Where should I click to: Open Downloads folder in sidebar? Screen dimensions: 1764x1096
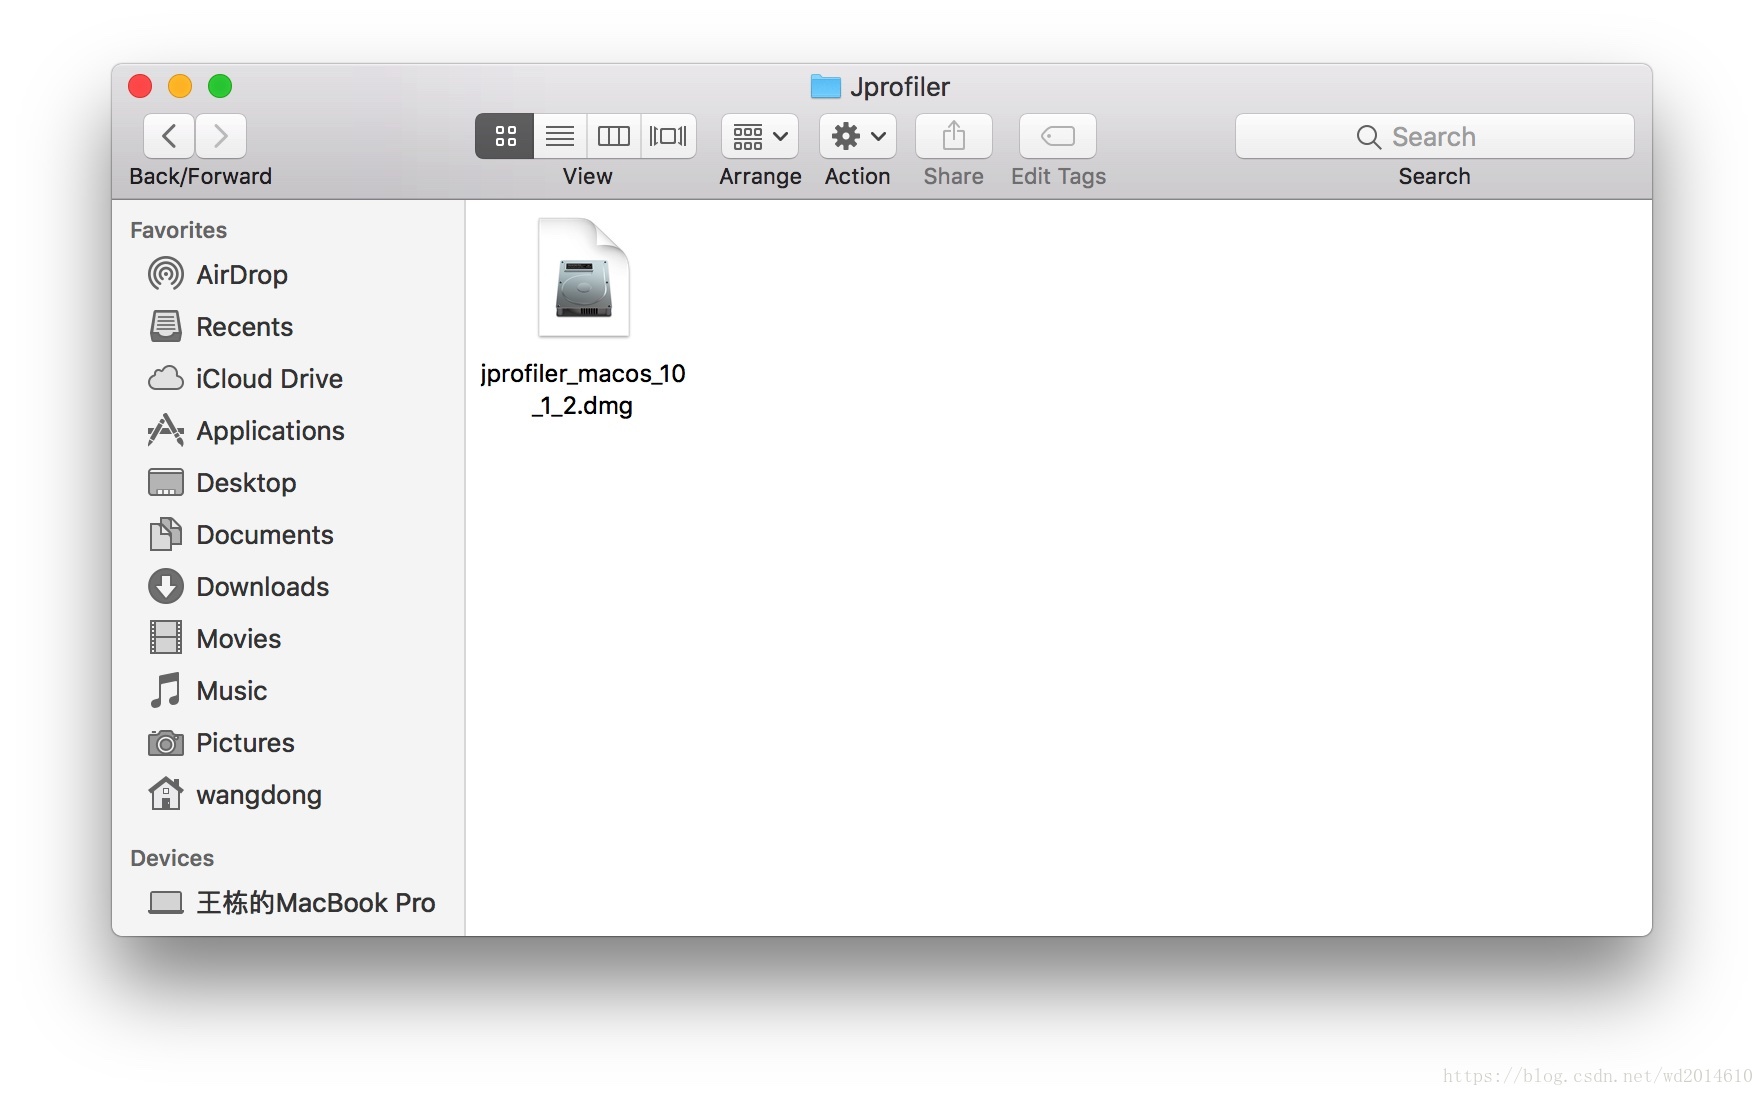288,586
